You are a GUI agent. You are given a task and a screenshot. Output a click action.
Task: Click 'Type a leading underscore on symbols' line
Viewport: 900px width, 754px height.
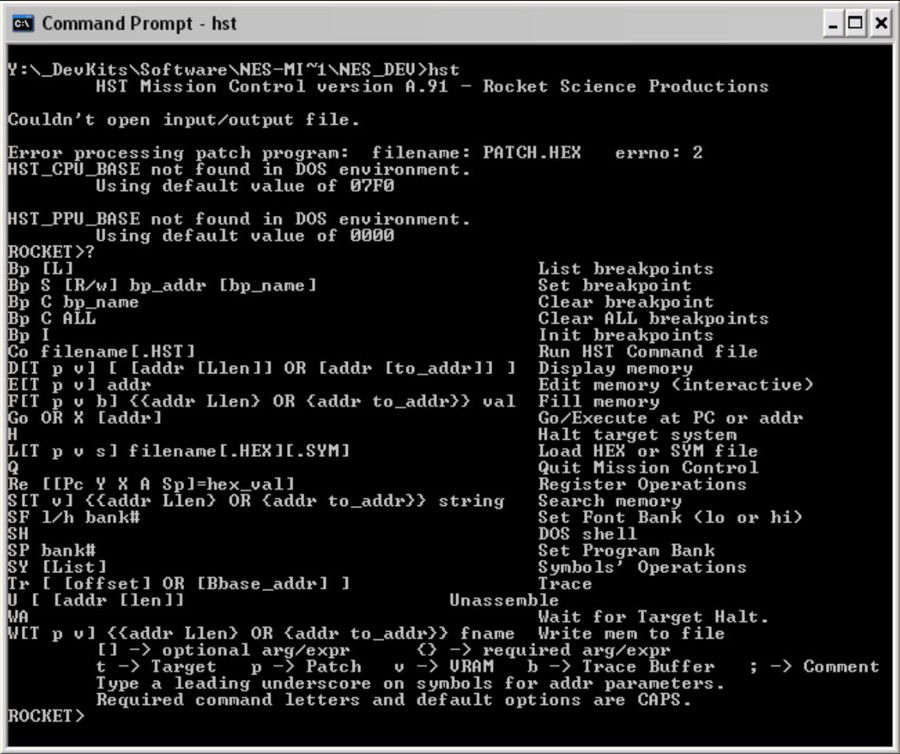tap(410, 683)
